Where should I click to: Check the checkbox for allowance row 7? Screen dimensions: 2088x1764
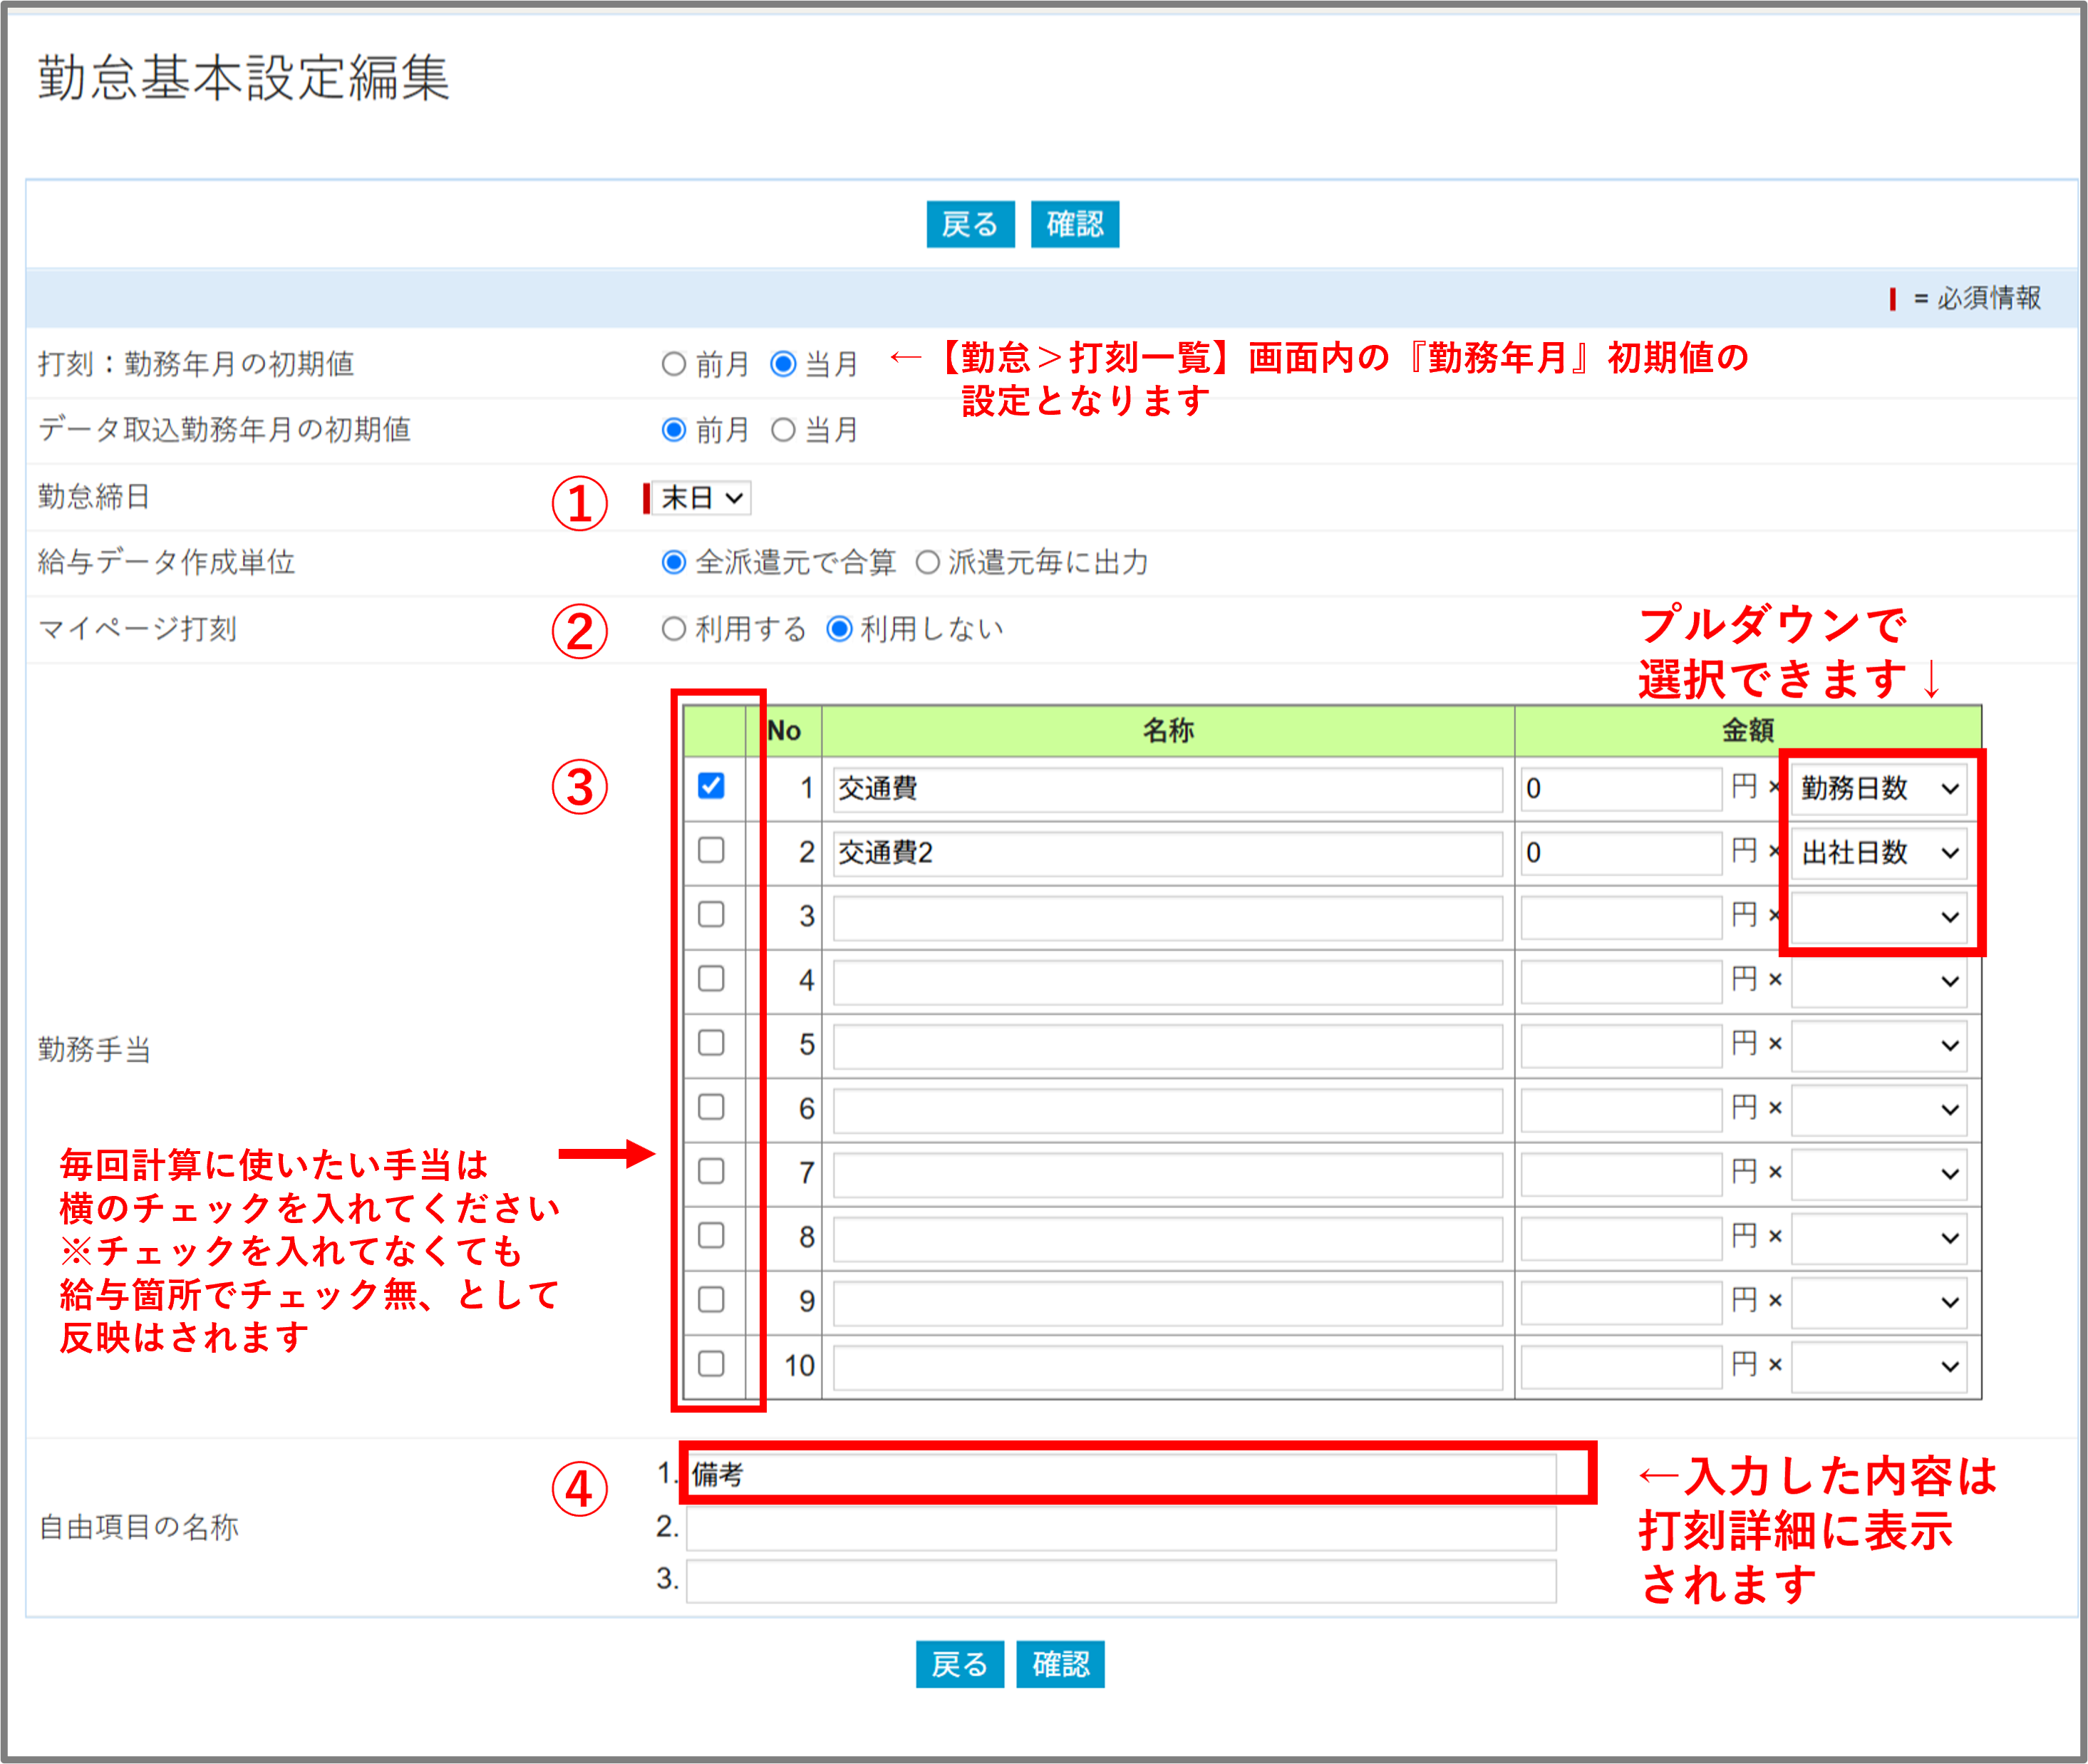pyautogui.click(x=711, y=1171)
